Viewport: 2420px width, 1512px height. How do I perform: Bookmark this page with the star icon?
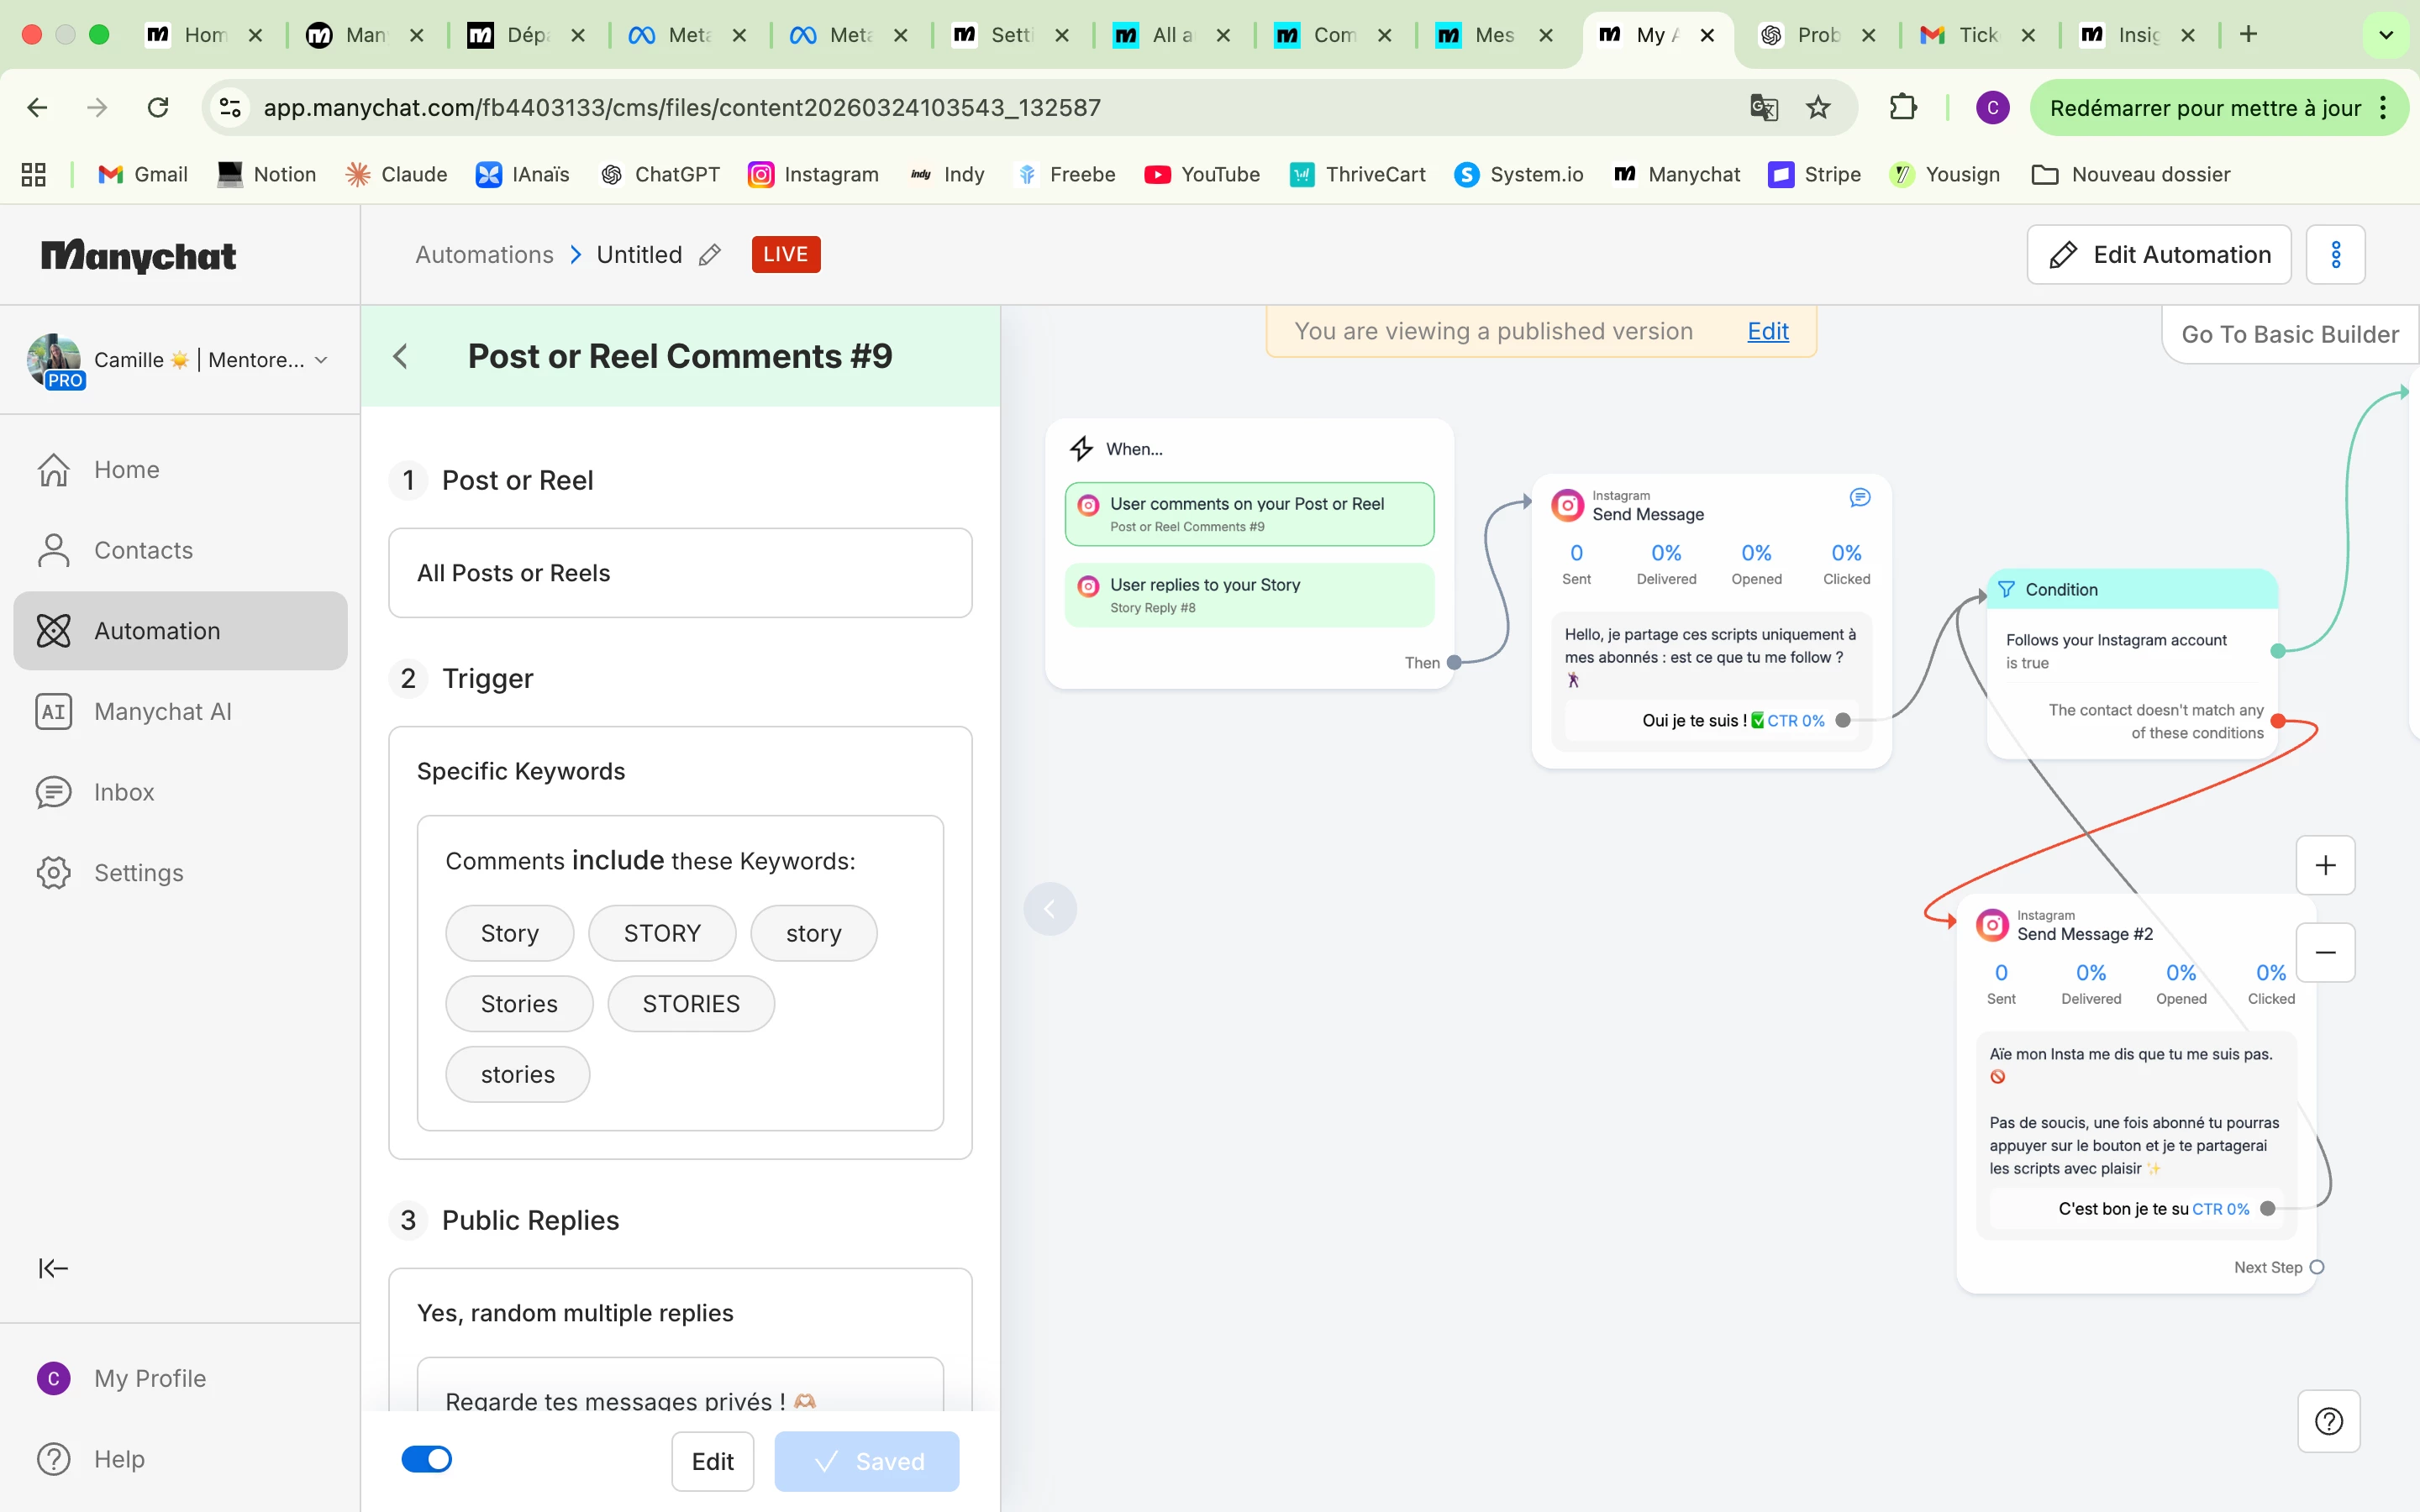[1818, 107]
